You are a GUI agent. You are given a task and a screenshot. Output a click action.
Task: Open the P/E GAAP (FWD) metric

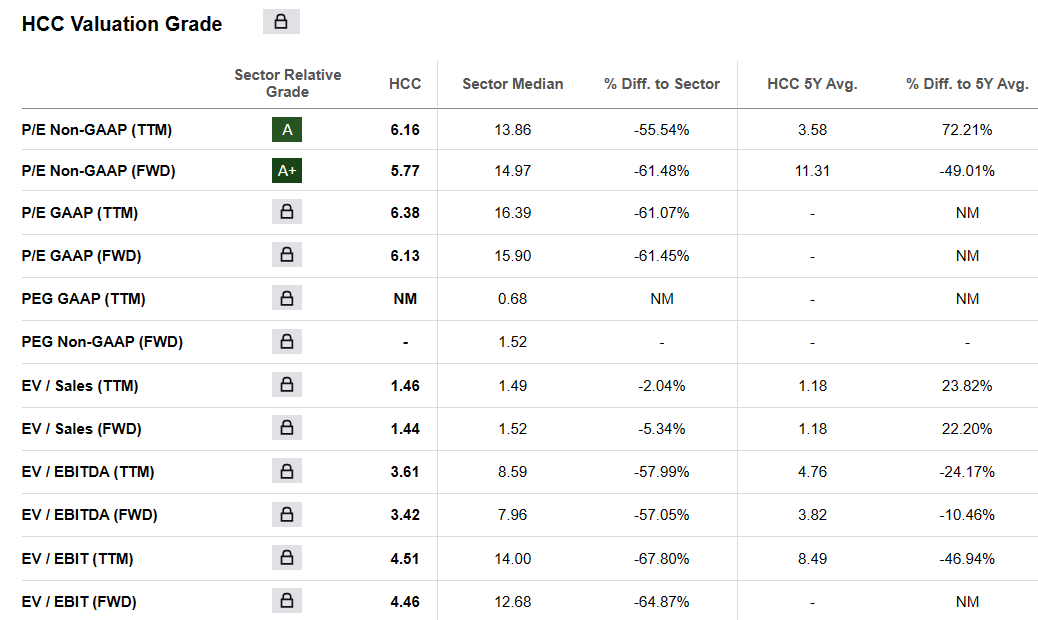[81, 256]
